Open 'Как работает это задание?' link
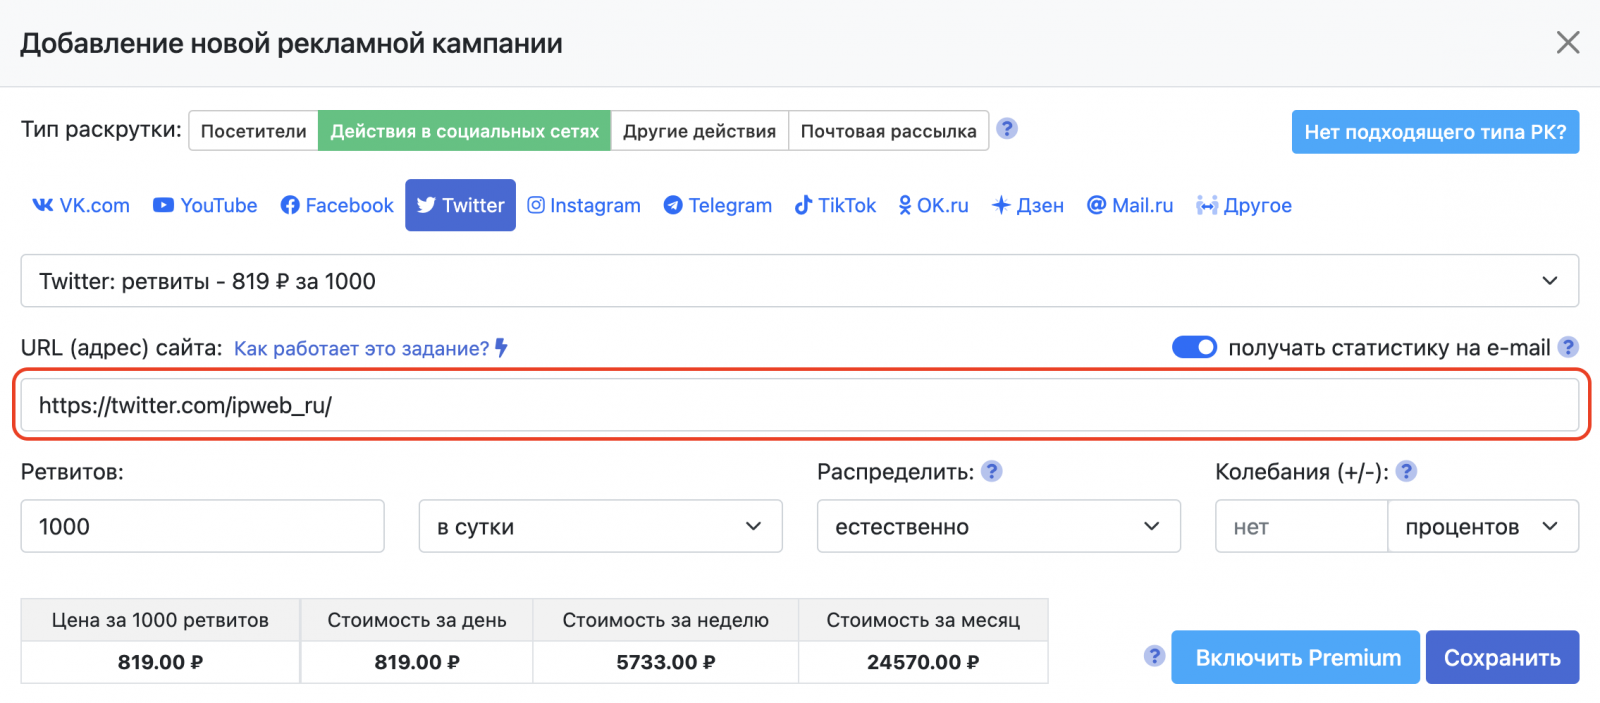 pos(362,348)
